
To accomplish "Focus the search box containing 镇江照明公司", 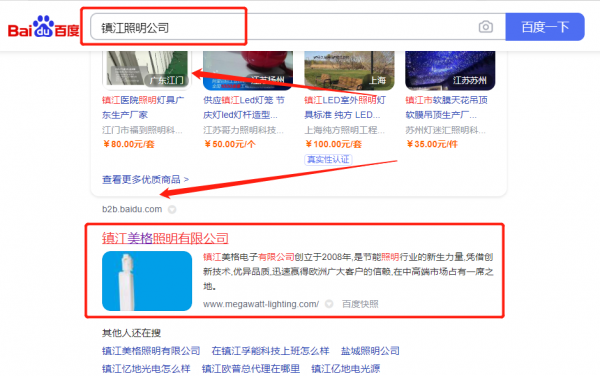I will 284,27.
